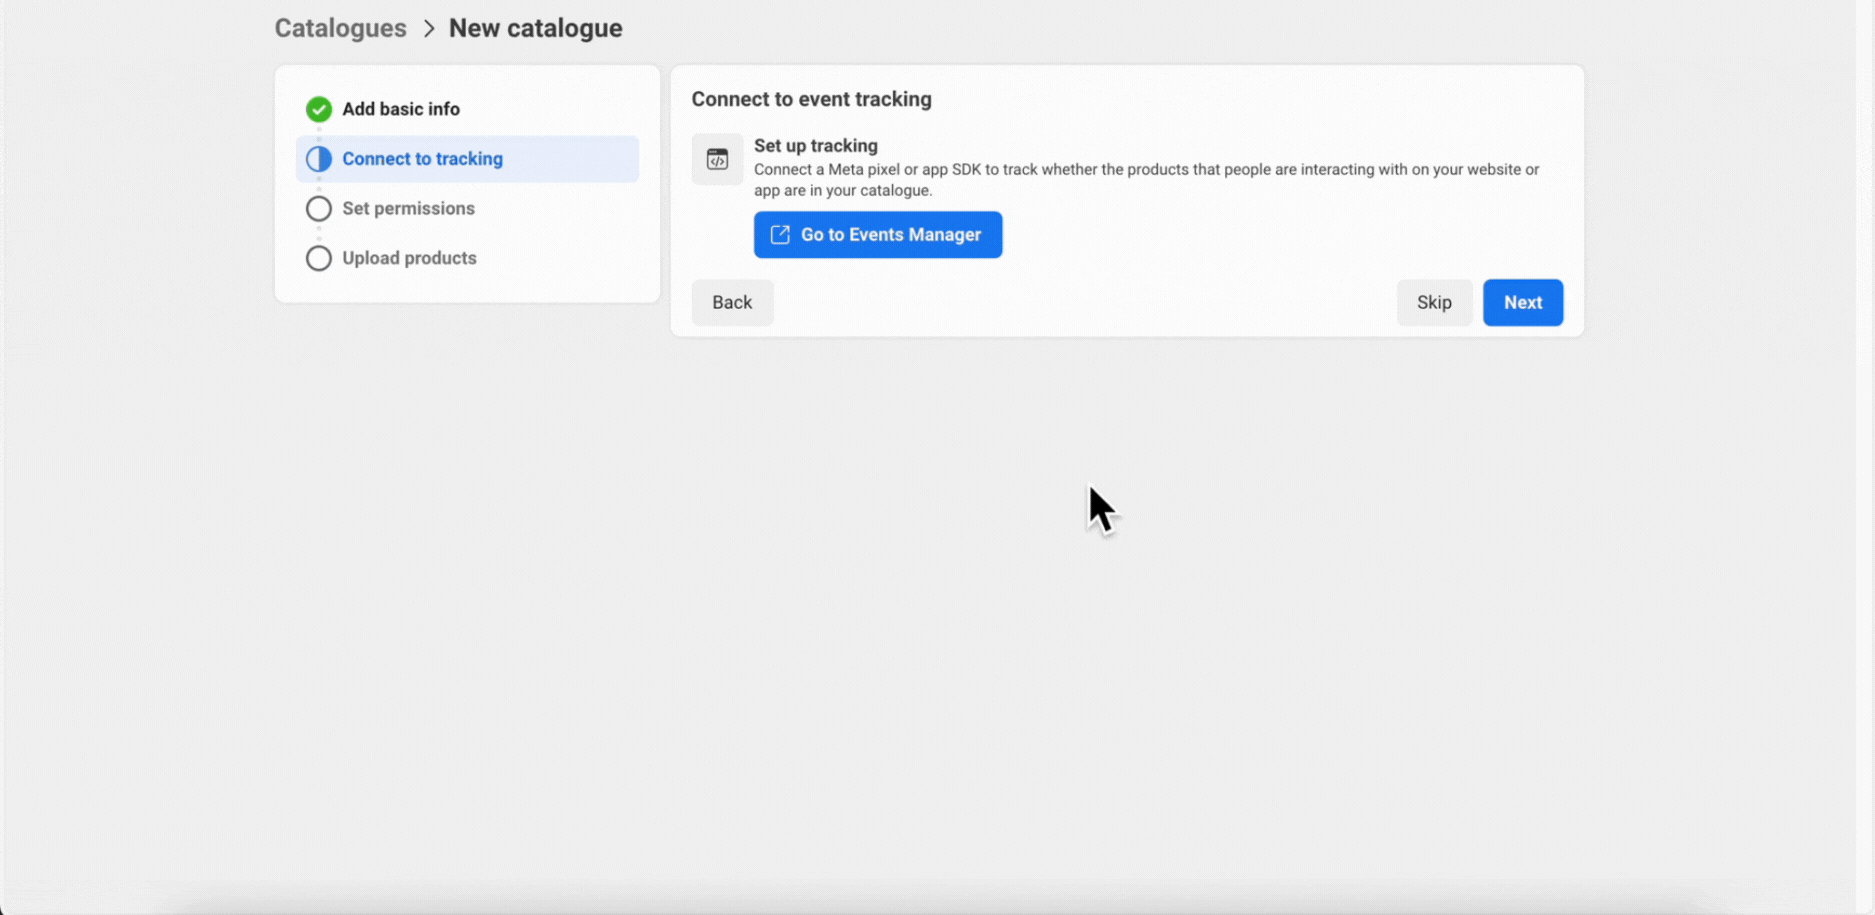Click the Set up tracking label

(815, 145)
